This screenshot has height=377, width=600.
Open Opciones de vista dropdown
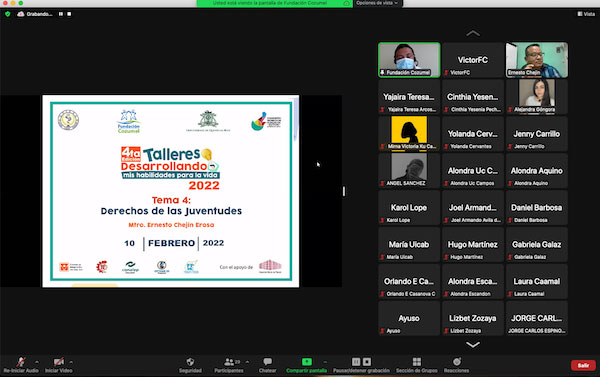point(378,3)
